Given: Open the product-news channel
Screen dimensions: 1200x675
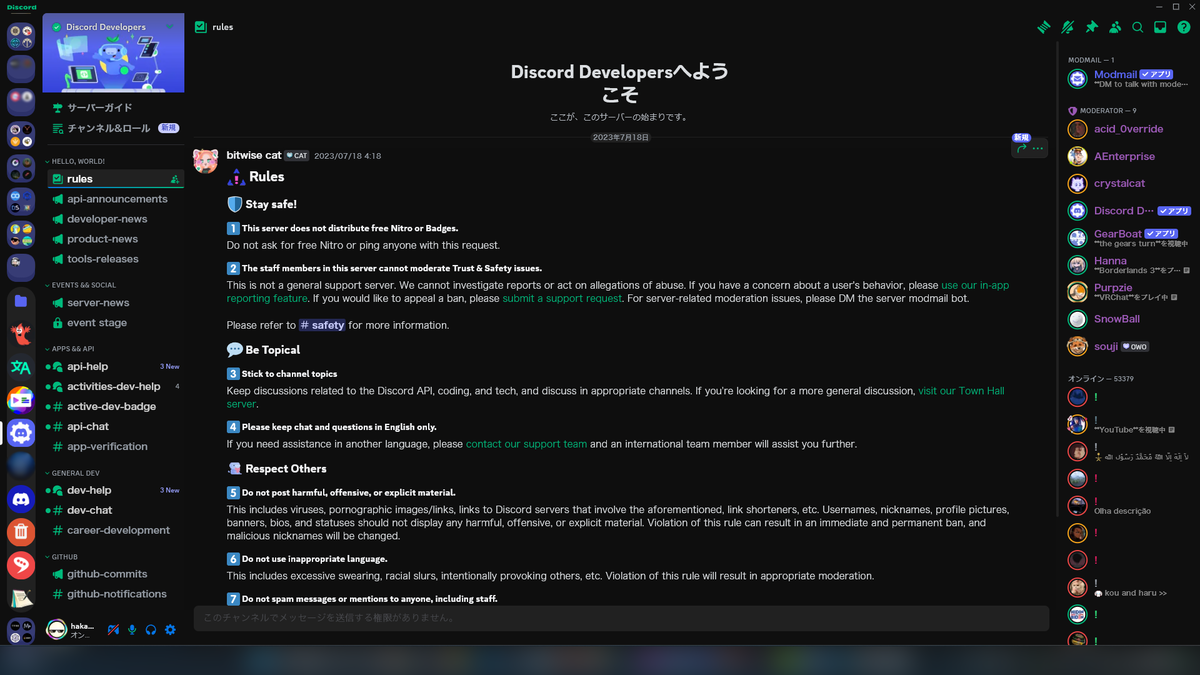Looking at the screenshot, I should [116, 239].
